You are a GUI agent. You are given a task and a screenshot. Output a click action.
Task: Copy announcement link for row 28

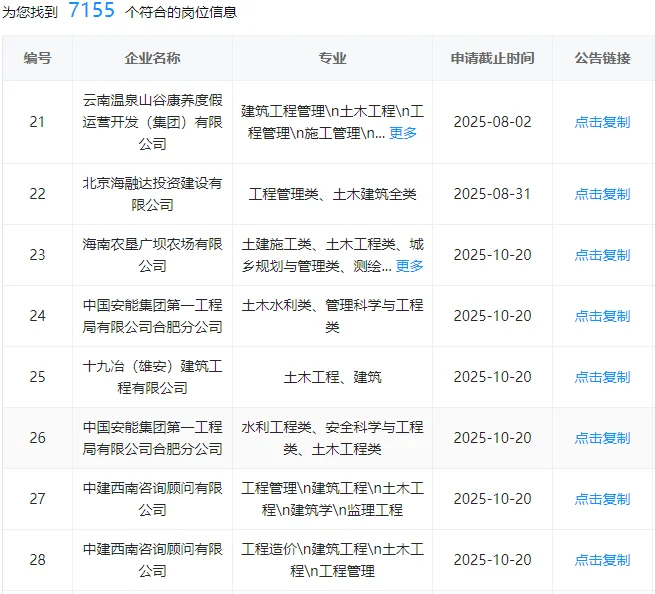[x=602, y=560]
